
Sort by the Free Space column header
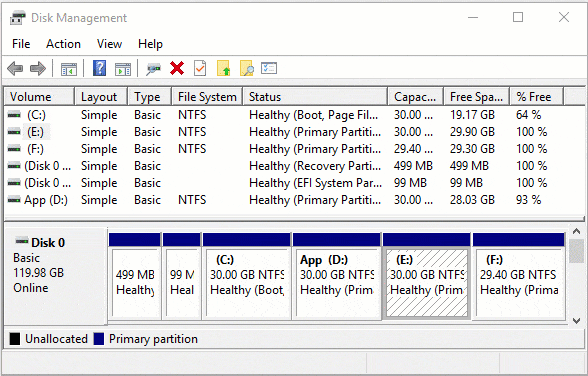click(x=477, y=97)
